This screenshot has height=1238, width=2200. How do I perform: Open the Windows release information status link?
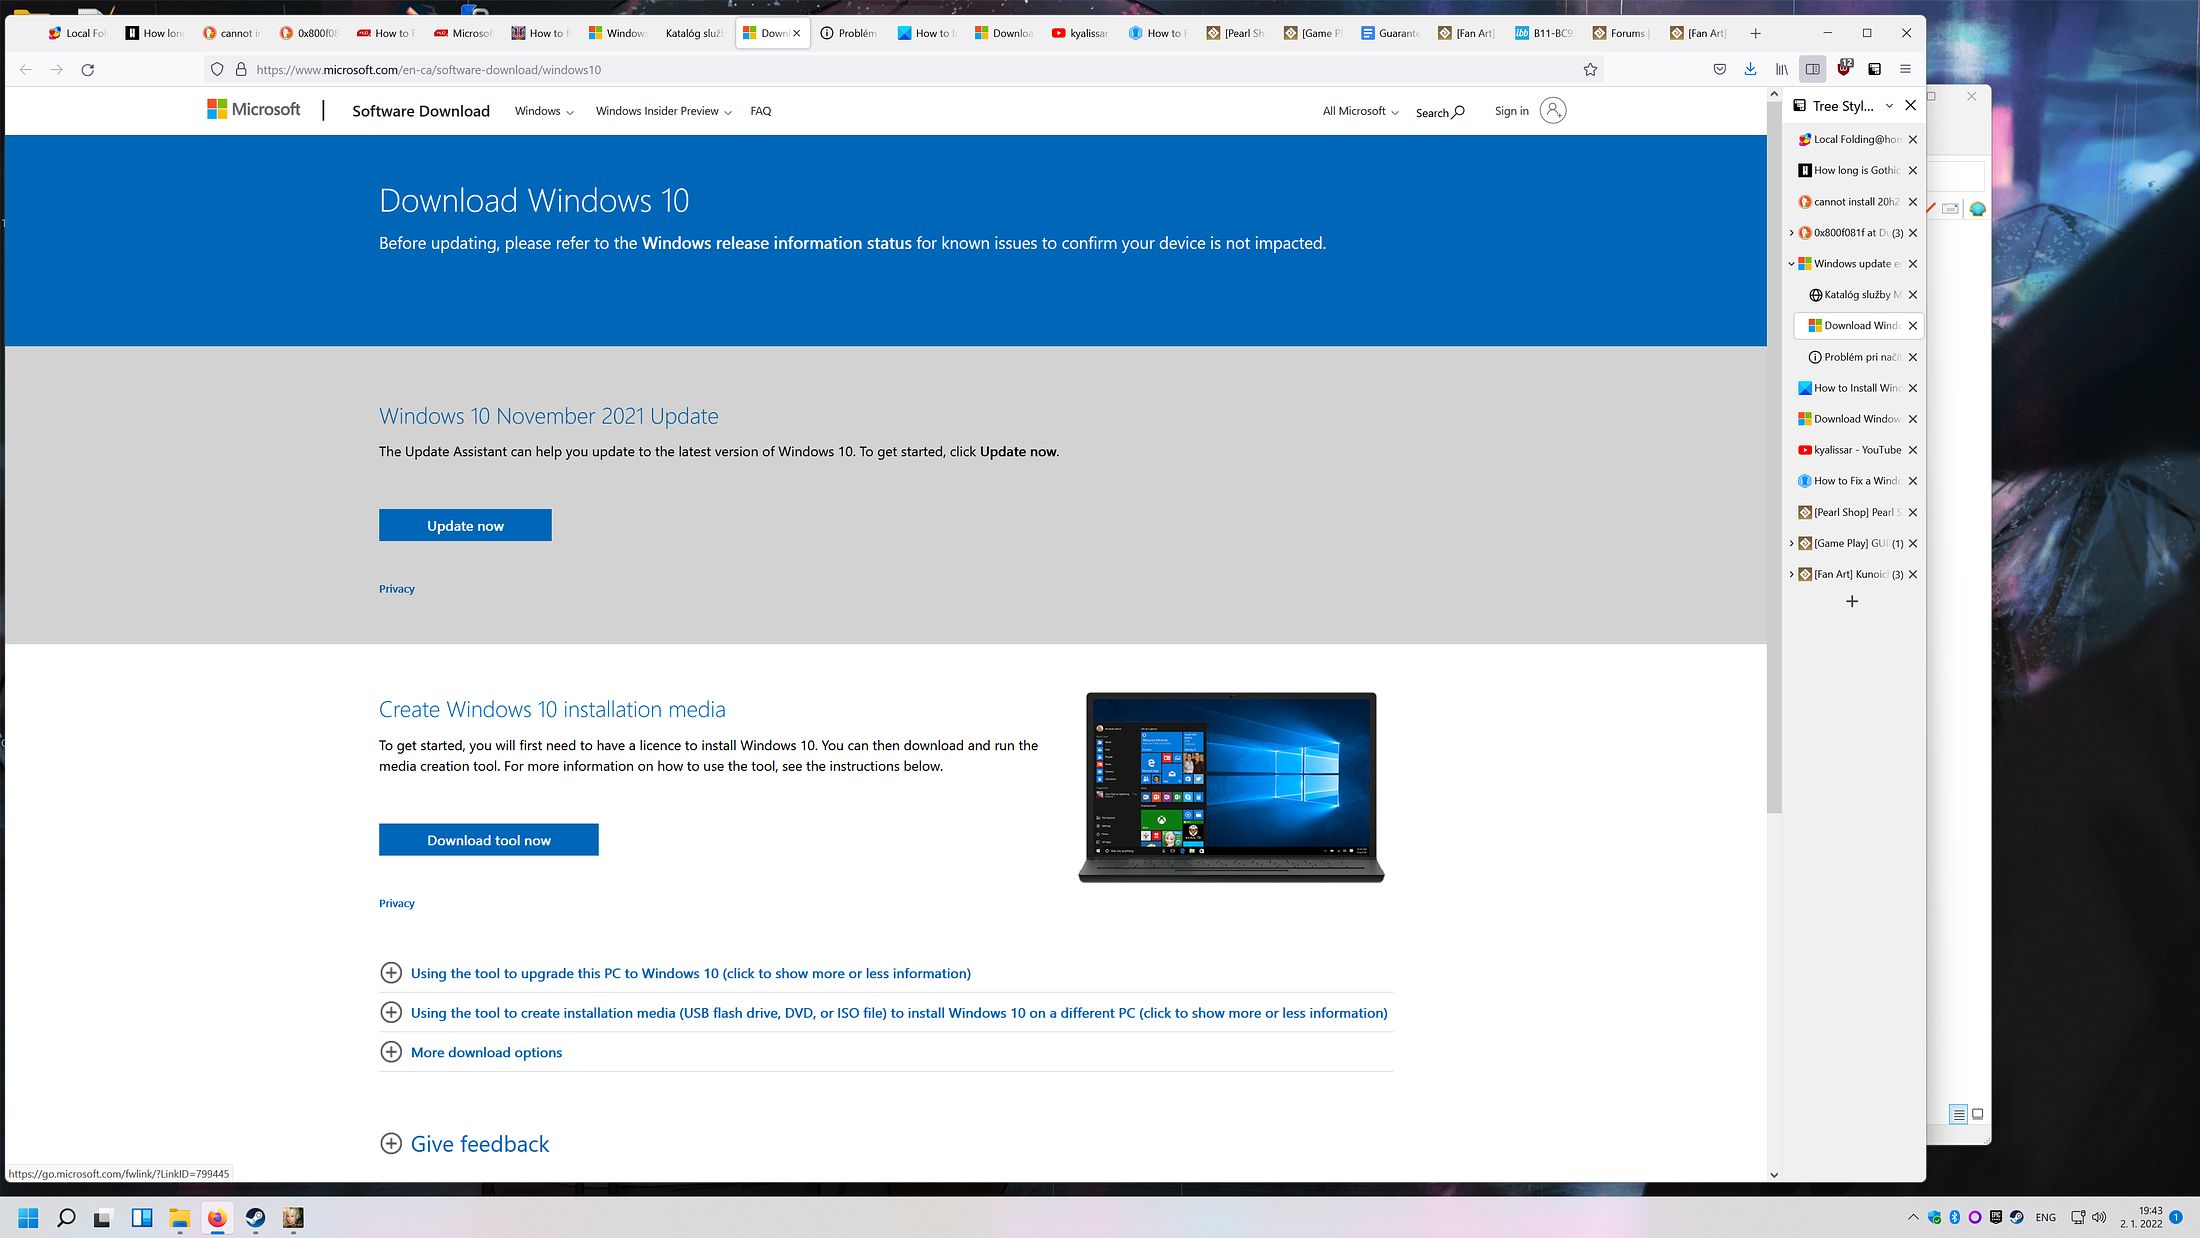pos(777,243)
